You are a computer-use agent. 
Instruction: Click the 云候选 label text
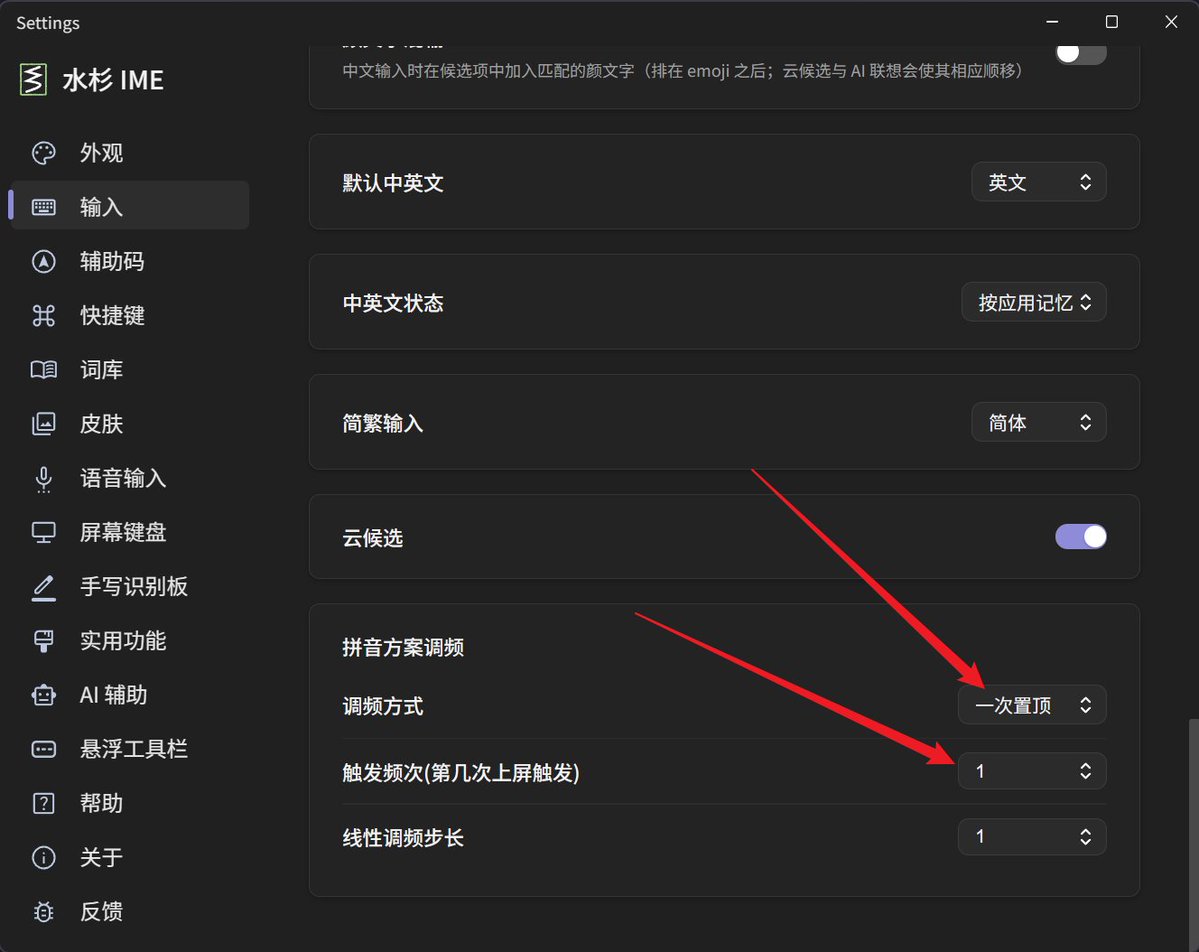(x=372, y=538)
